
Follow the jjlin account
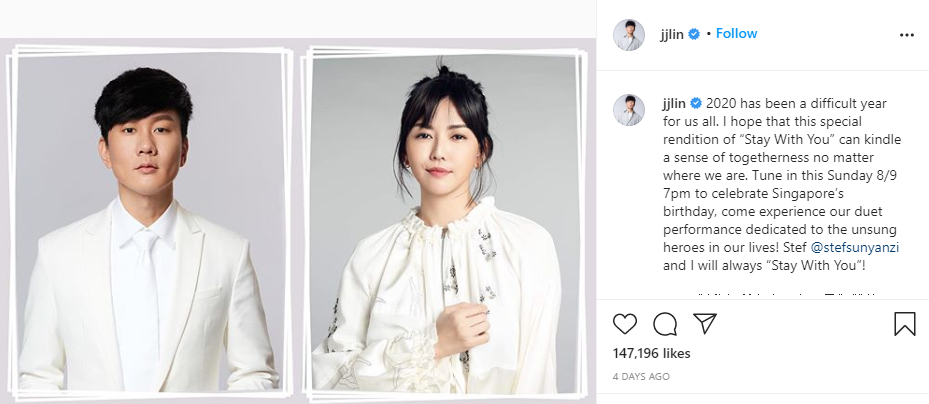coord(736,34)
